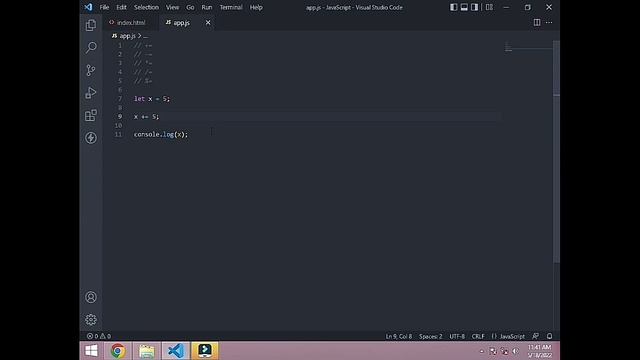Viewport: 640px width, 360px height.
Task: Open the Explorer view in activity bar
Action: 91,25
